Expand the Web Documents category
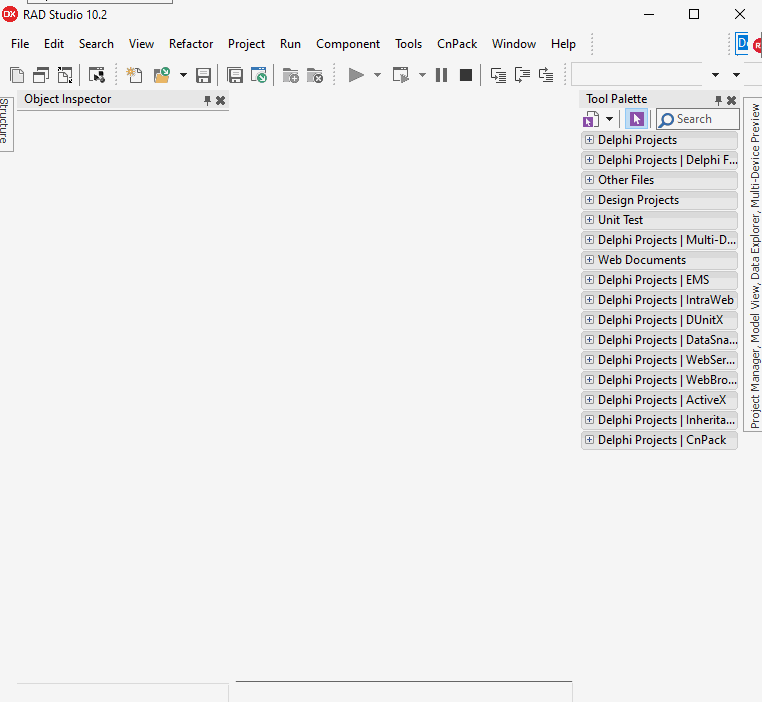Viewport: 762px width, 702px height. pos(589,259)
